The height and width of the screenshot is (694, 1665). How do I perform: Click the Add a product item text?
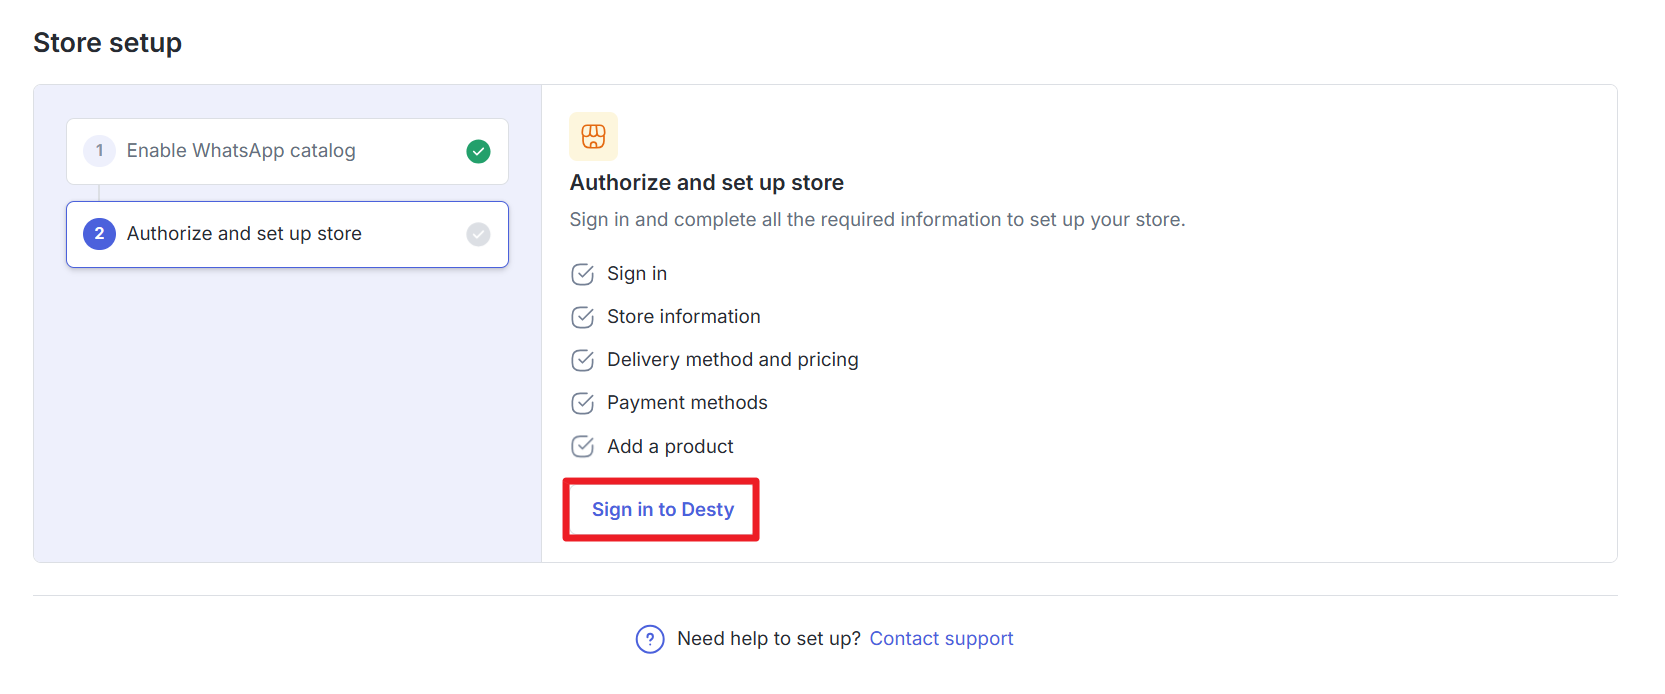click(x=670, y=447)
